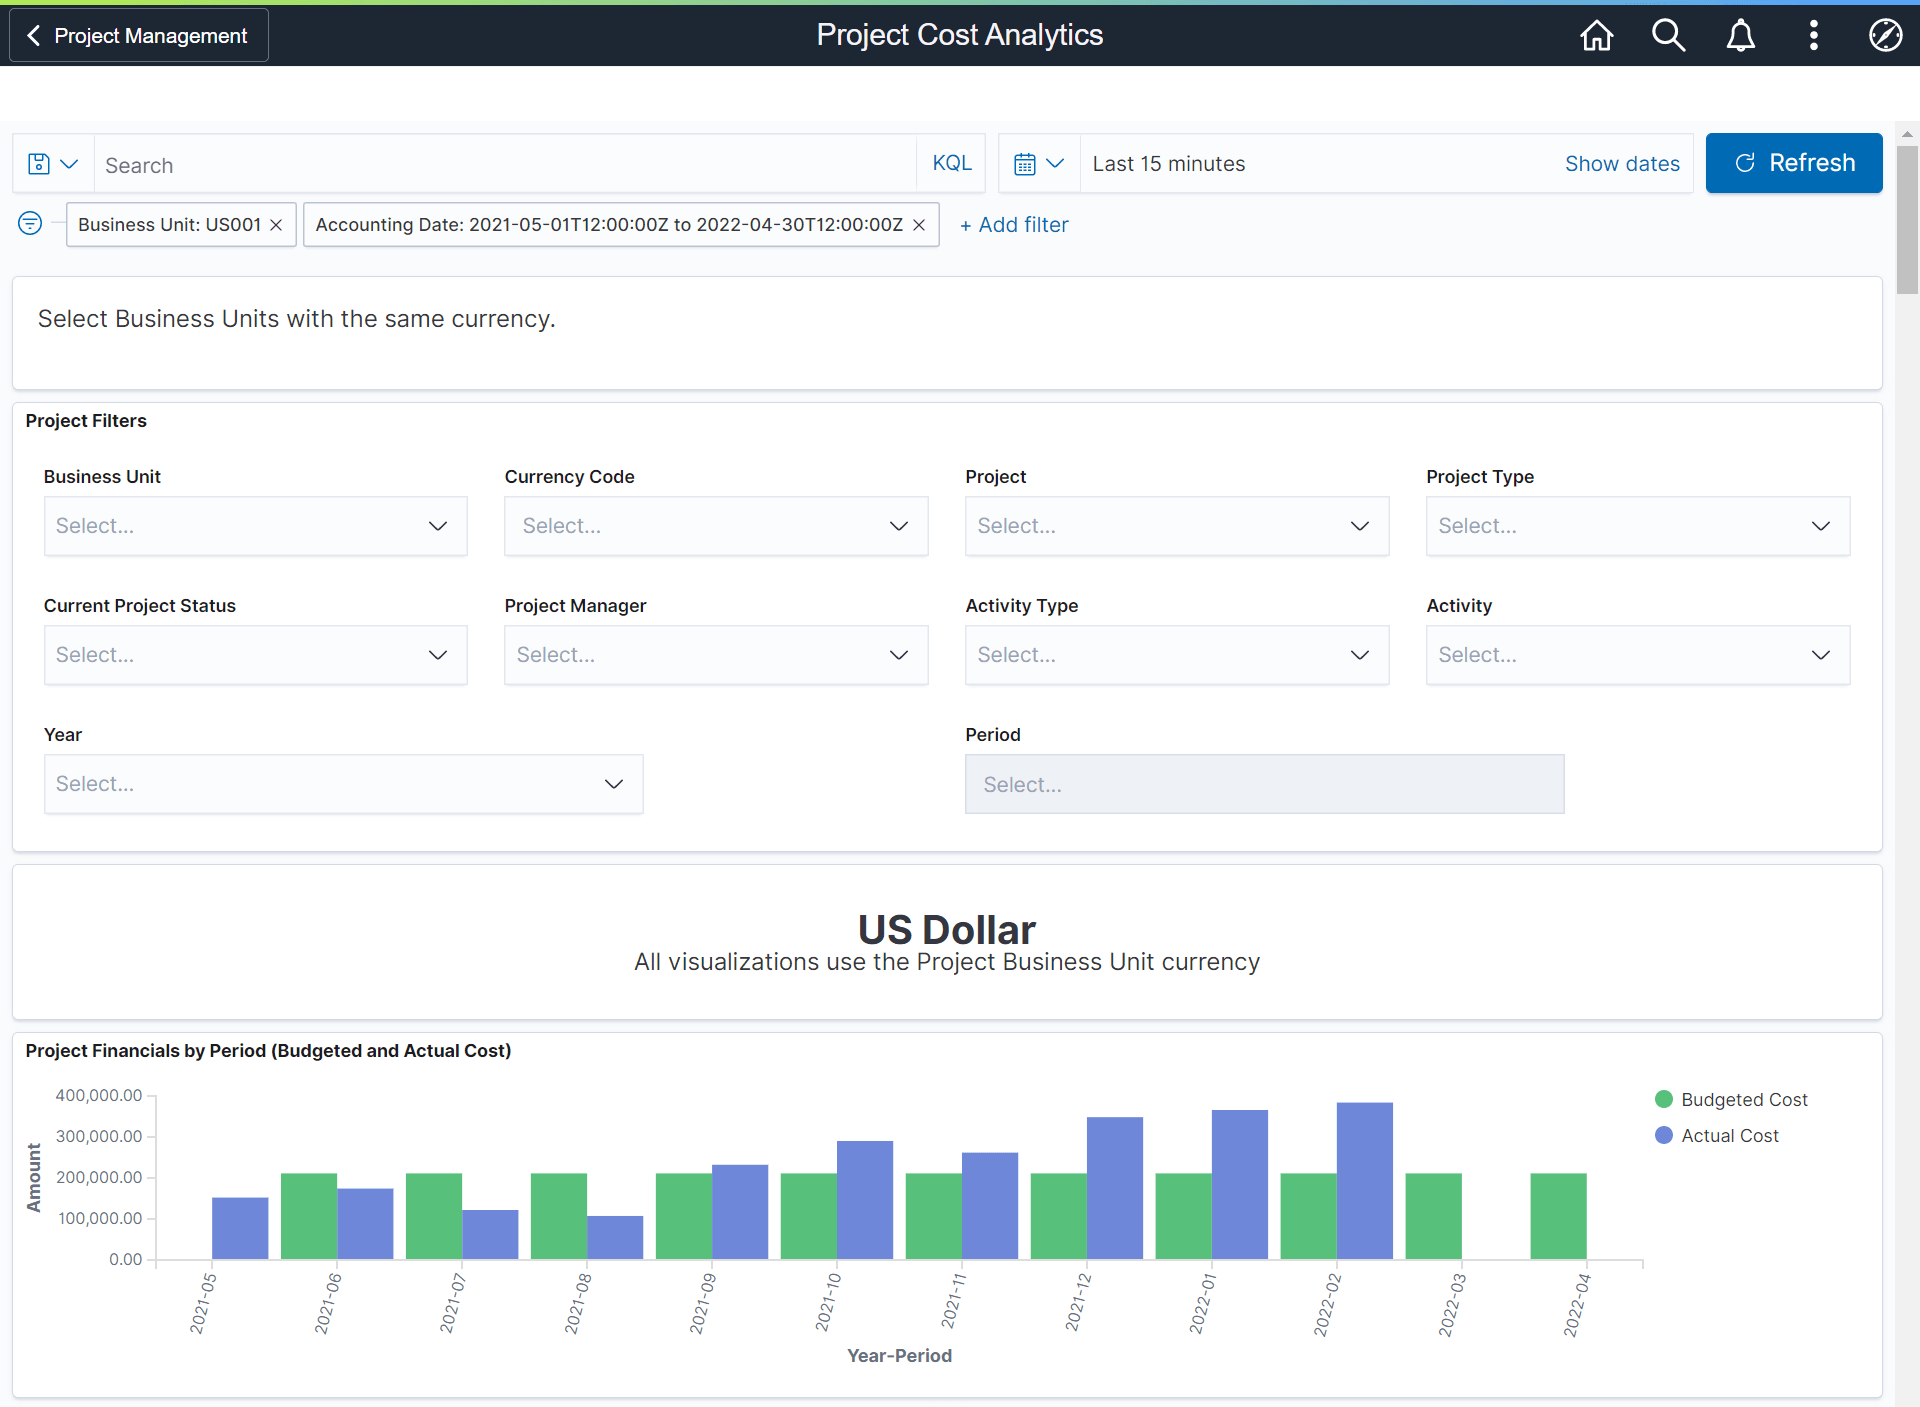Toggle Actual Cost in the chart legend

click(1717, 1135)
